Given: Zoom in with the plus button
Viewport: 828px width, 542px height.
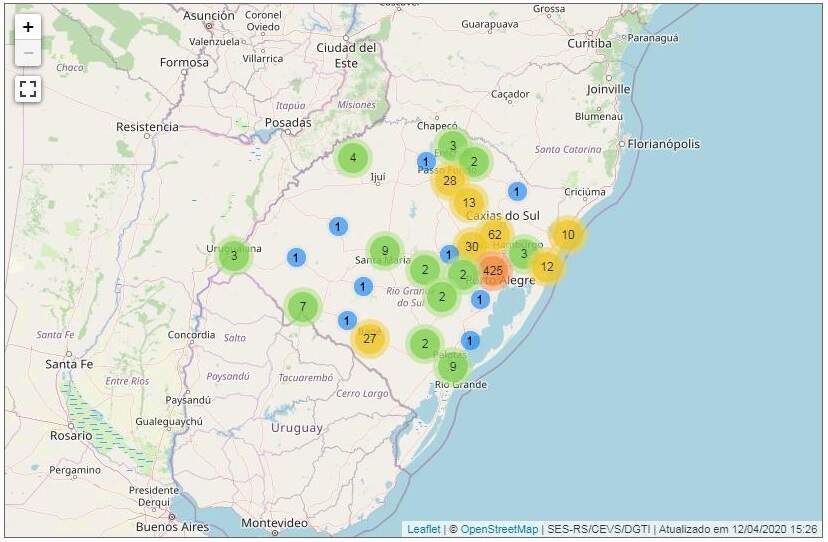Looking at the screenshot, I should (x=28, y=27).
